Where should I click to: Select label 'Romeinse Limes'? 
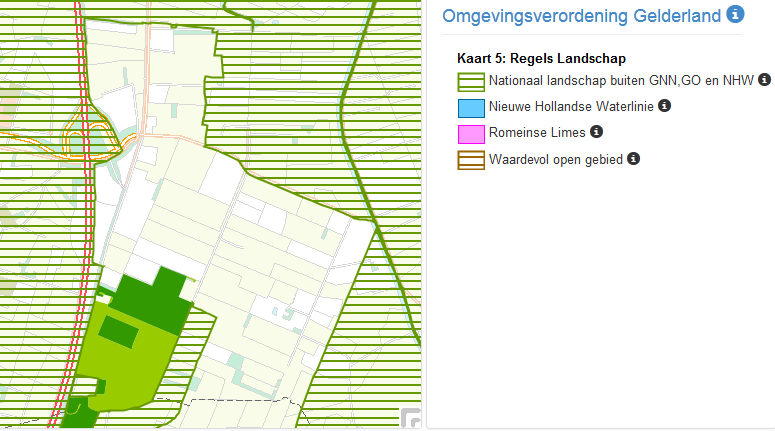click(x=537, y=132)
